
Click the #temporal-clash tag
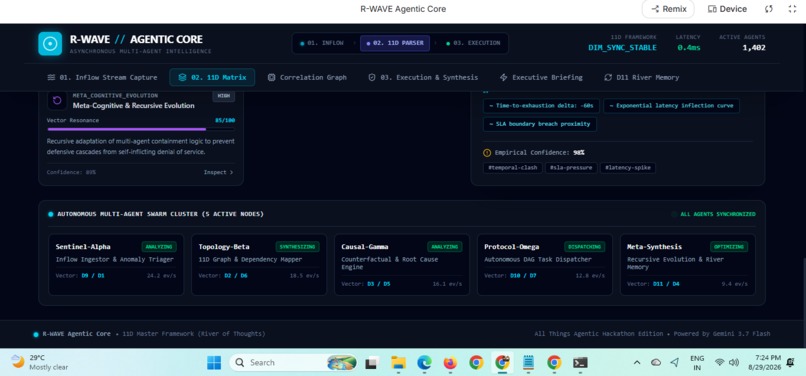tap(512, 168)
